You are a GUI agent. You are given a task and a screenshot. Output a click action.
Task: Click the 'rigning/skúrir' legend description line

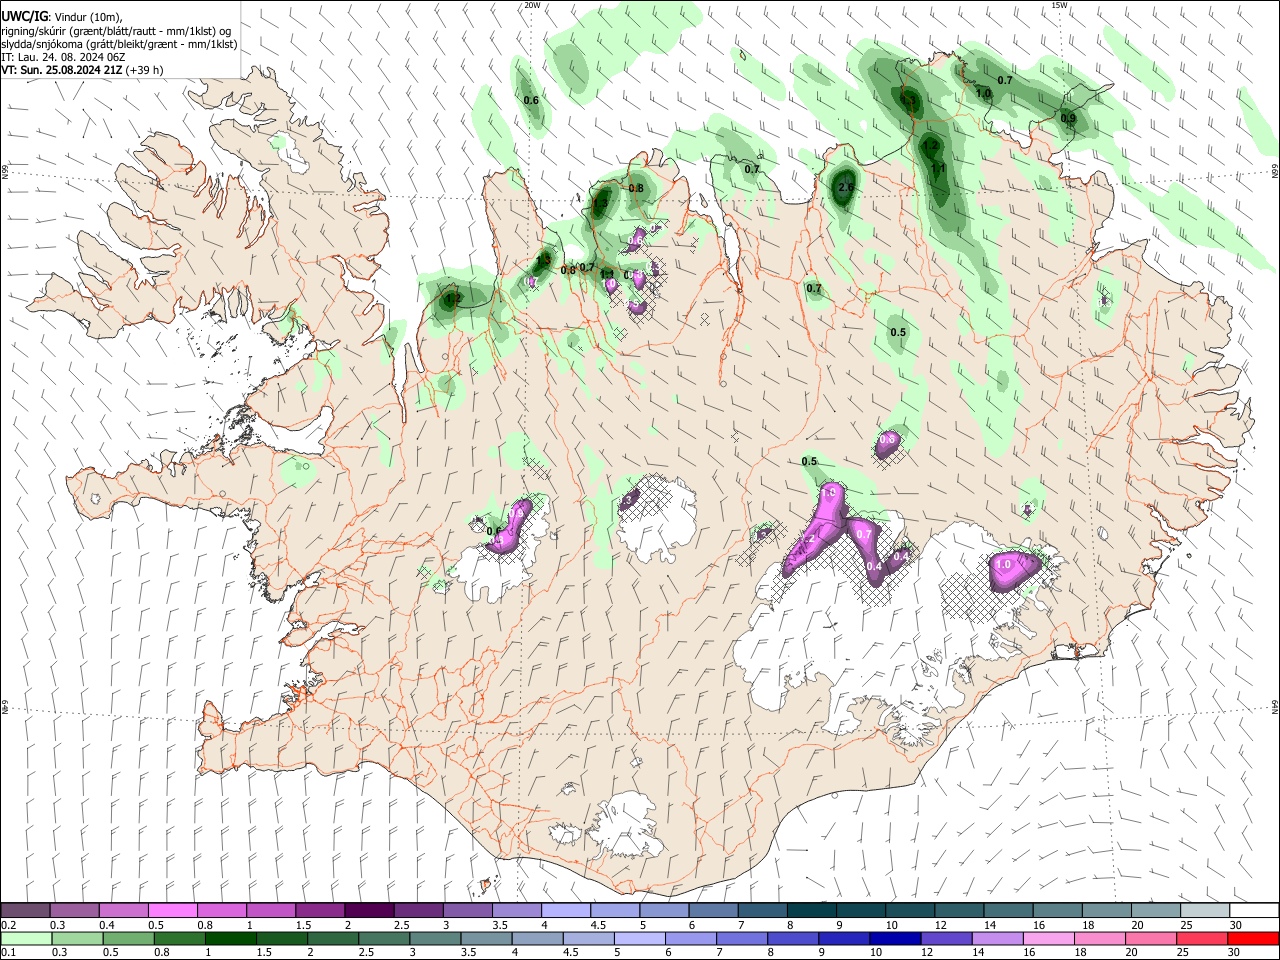(x=116, y=31)
